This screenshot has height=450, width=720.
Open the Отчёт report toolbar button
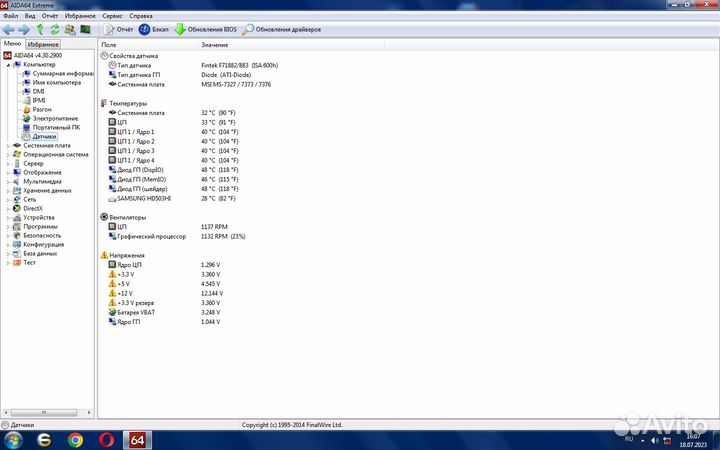pyautogui.click(x=118, y=30)
